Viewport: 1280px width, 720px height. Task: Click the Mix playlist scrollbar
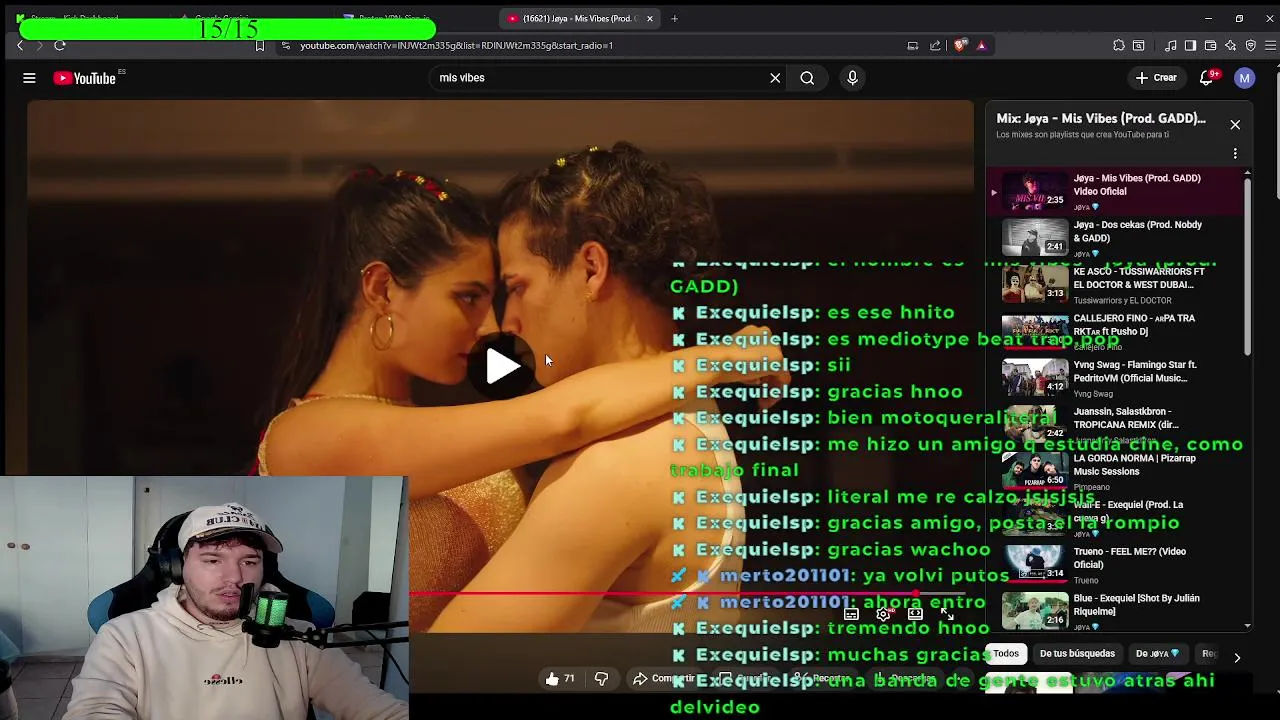click(x=1247, y=265)
